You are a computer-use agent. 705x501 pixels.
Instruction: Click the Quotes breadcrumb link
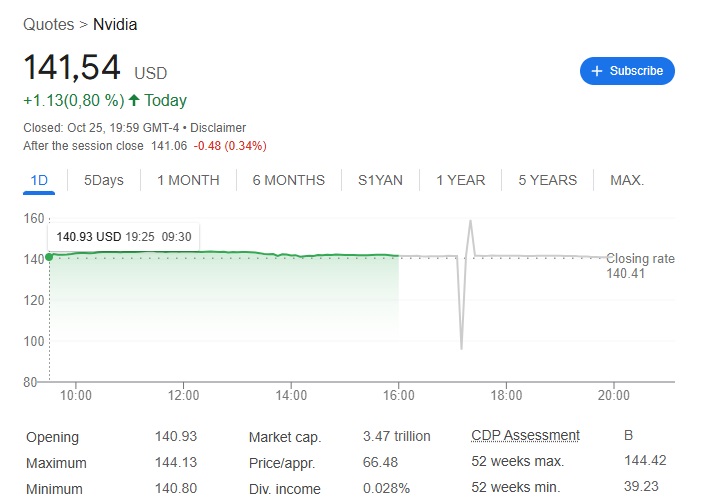pos(48,23)
